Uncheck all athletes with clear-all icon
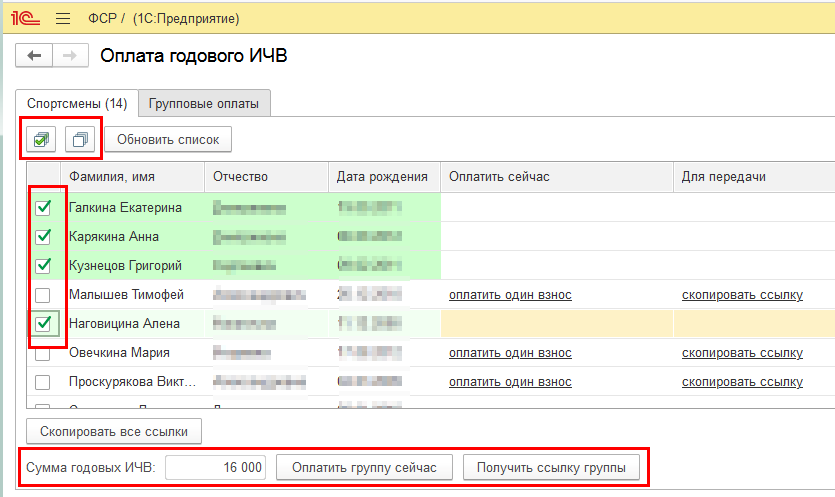Screen dimensions: 835x497 81,139
